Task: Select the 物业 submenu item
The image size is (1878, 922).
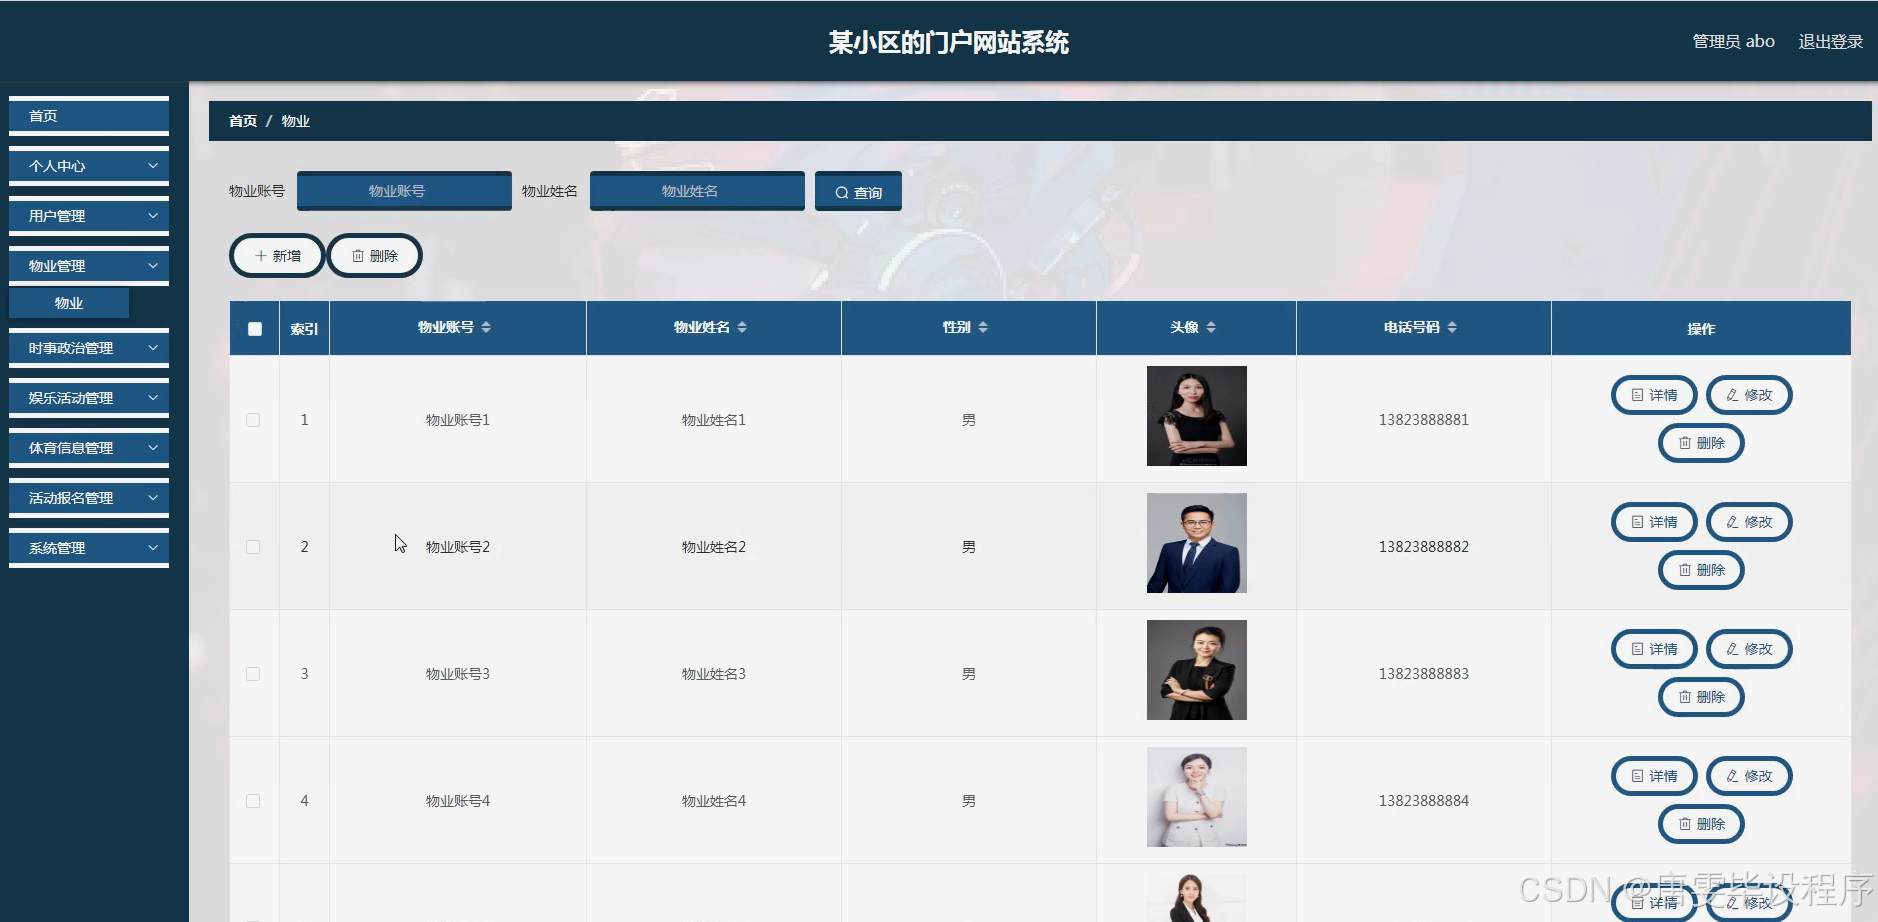Action: point(69,303)
